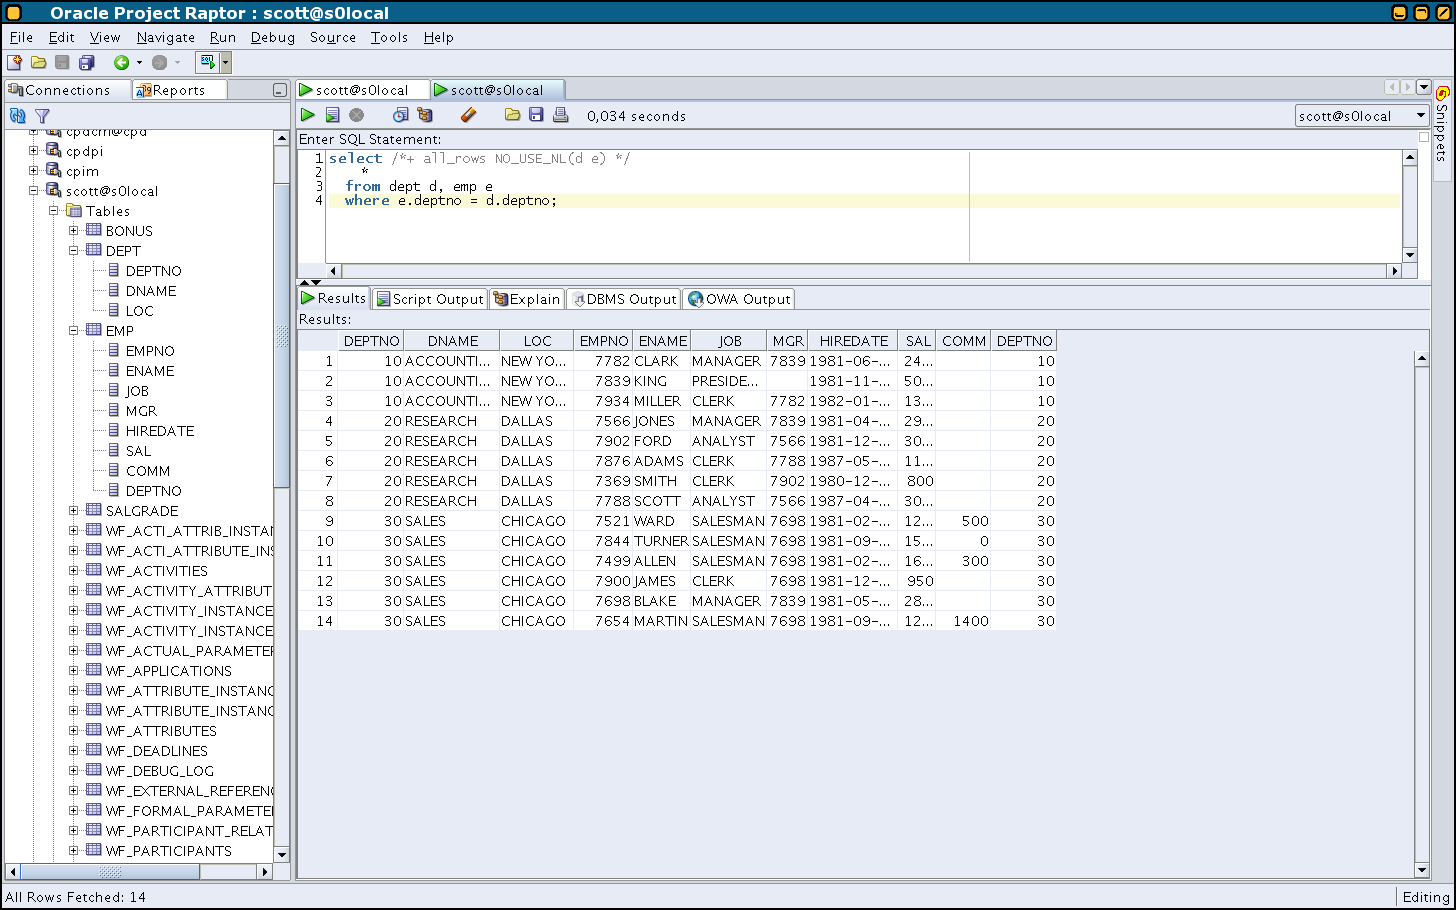Open dropdown arrow next to SQL Worksheet button
Image resolution: width=1456 pixels, height=910 pixels.
coord(226,62)
